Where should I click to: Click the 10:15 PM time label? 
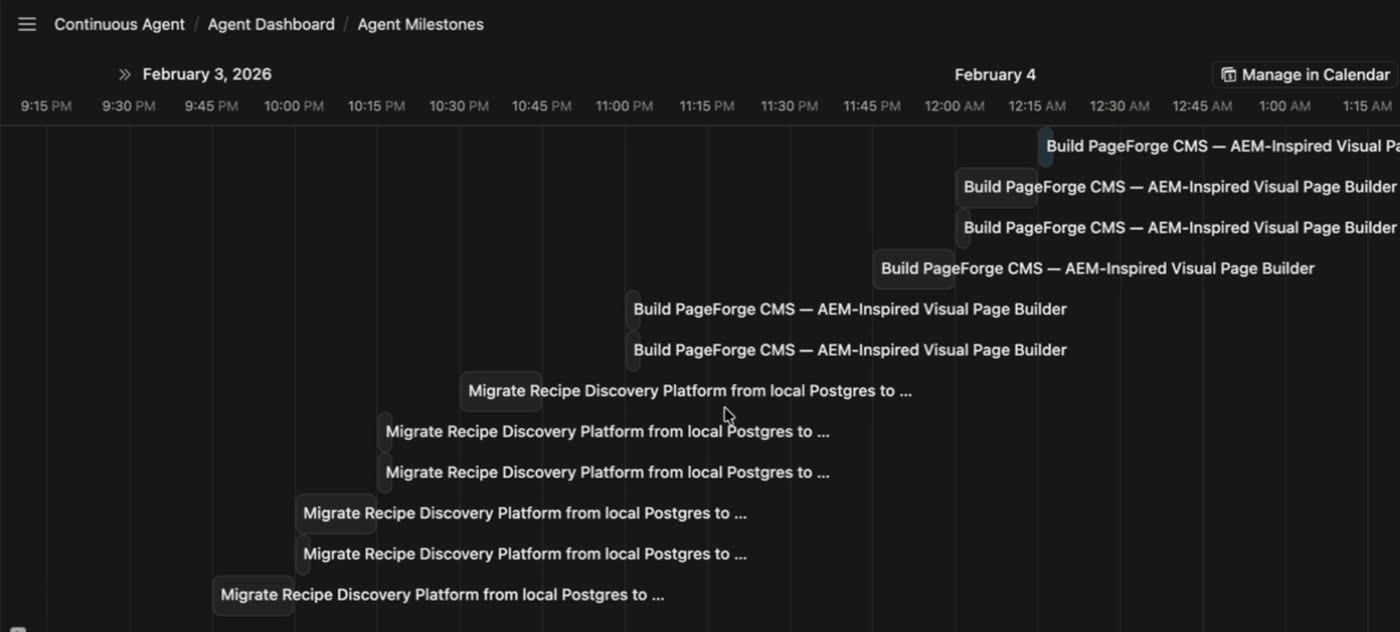pos(377,106)
